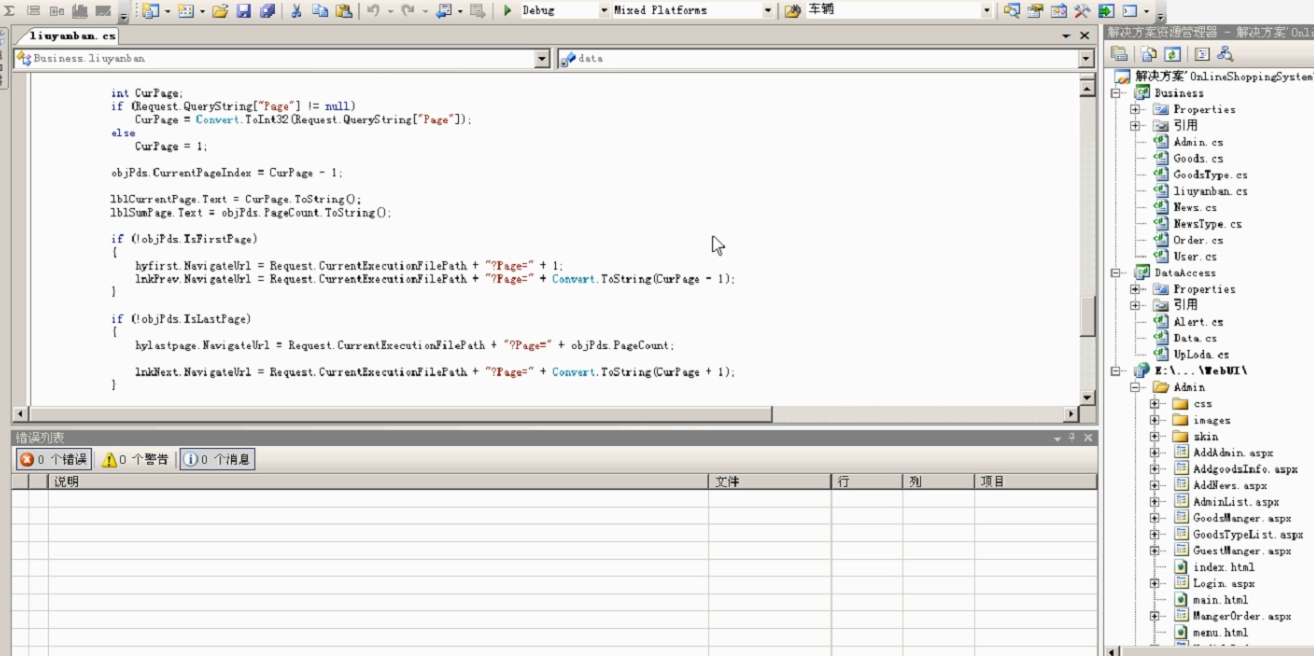Open Admin.cs in Solution Explorer
This screenshot has width=1314, height=656.
[1198, 143]
